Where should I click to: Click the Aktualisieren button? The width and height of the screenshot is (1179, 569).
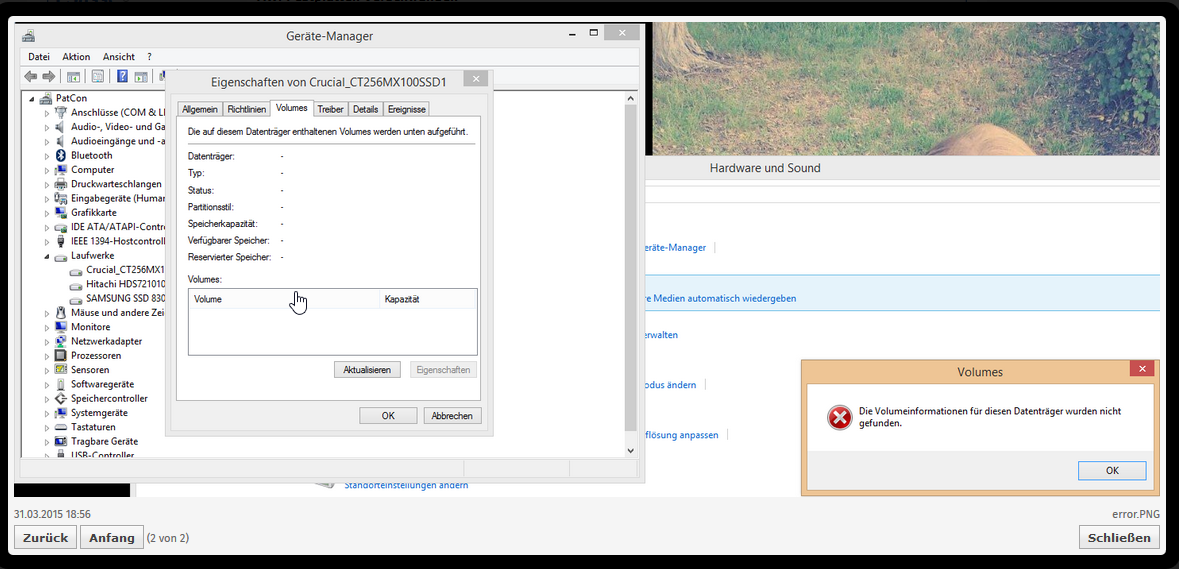coord(367,370)
